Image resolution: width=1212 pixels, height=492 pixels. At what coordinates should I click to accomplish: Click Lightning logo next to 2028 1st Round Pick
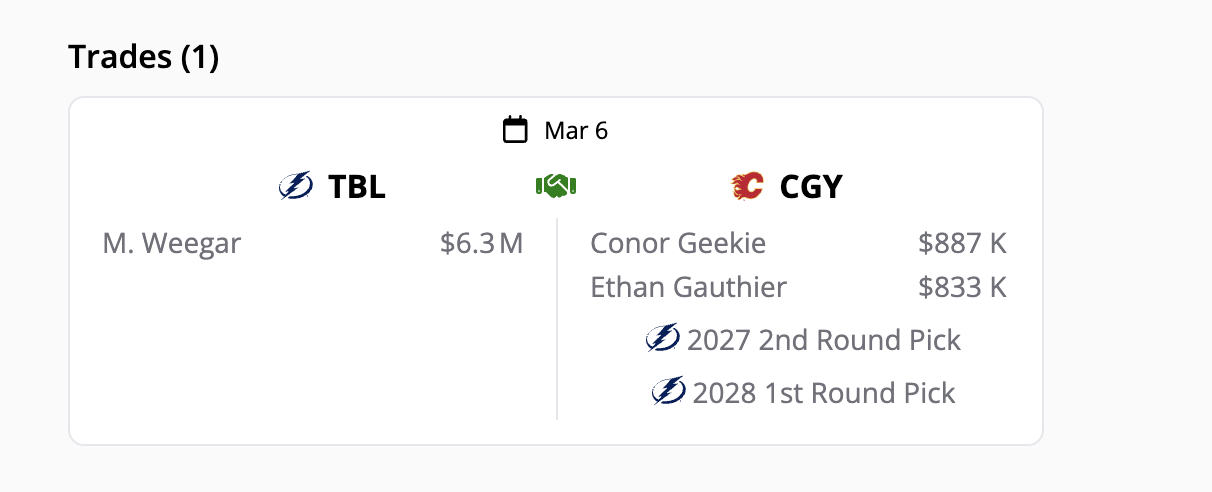(x=668, y=392)
